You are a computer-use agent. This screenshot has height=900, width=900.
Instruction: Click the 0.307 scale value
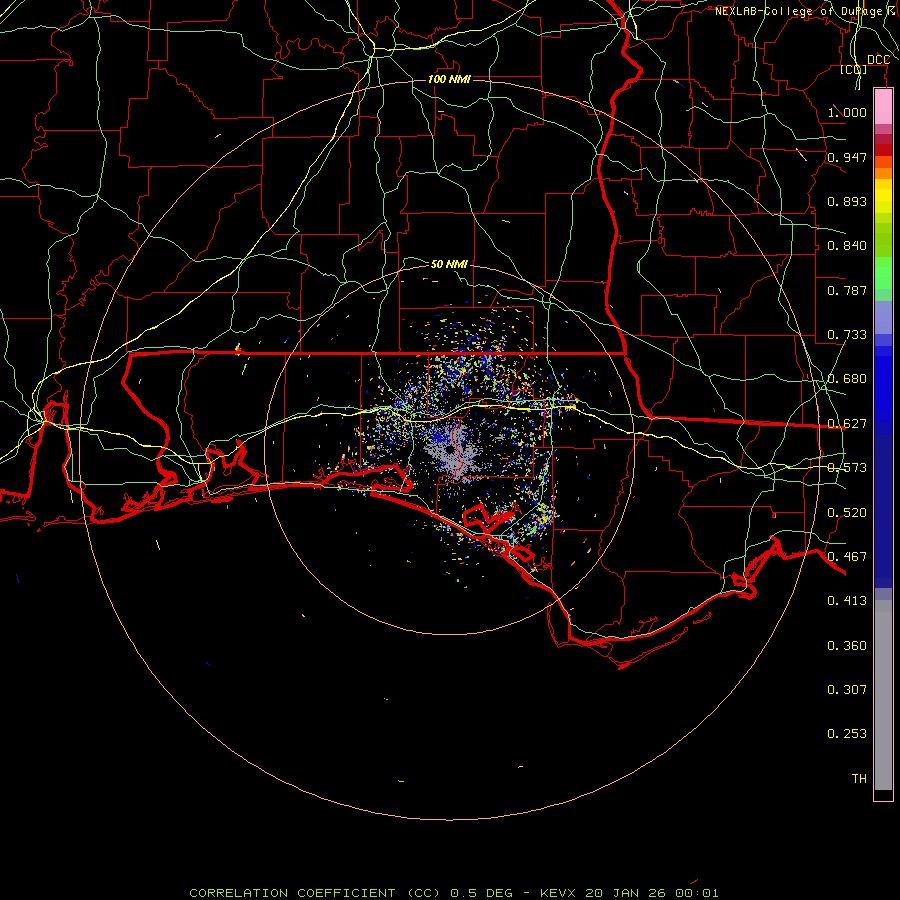(847, 689)
